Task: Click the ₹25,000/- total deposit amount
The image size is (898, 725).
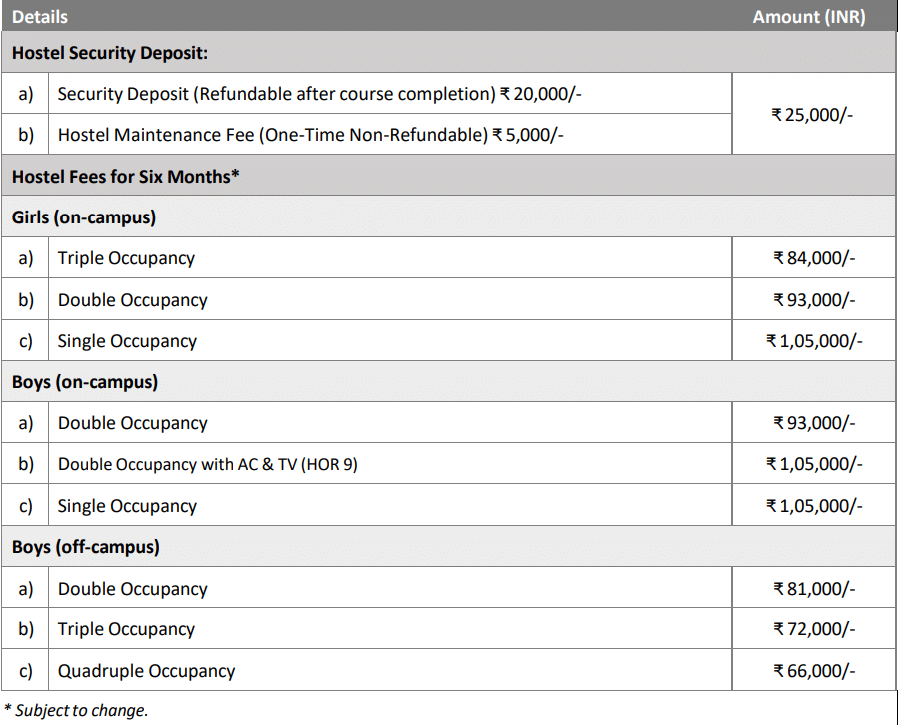Action: point(812,115)
